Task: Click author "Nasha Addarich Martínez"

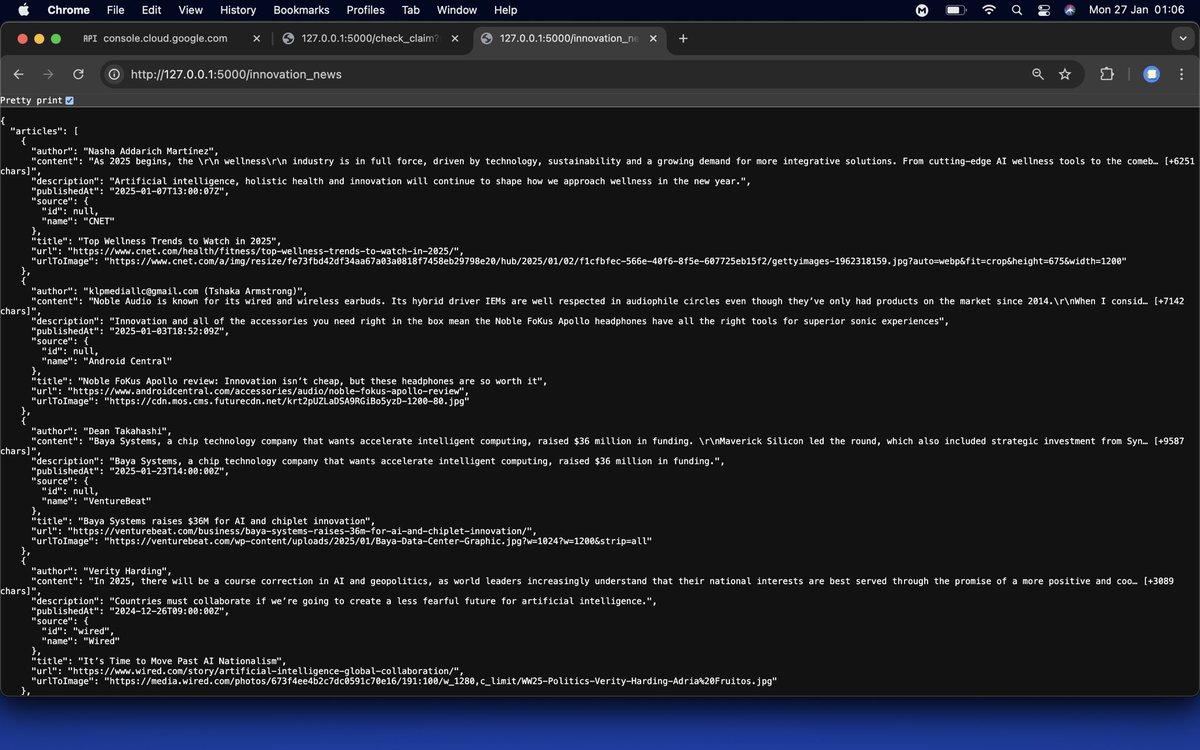Action: coord(150,151)
